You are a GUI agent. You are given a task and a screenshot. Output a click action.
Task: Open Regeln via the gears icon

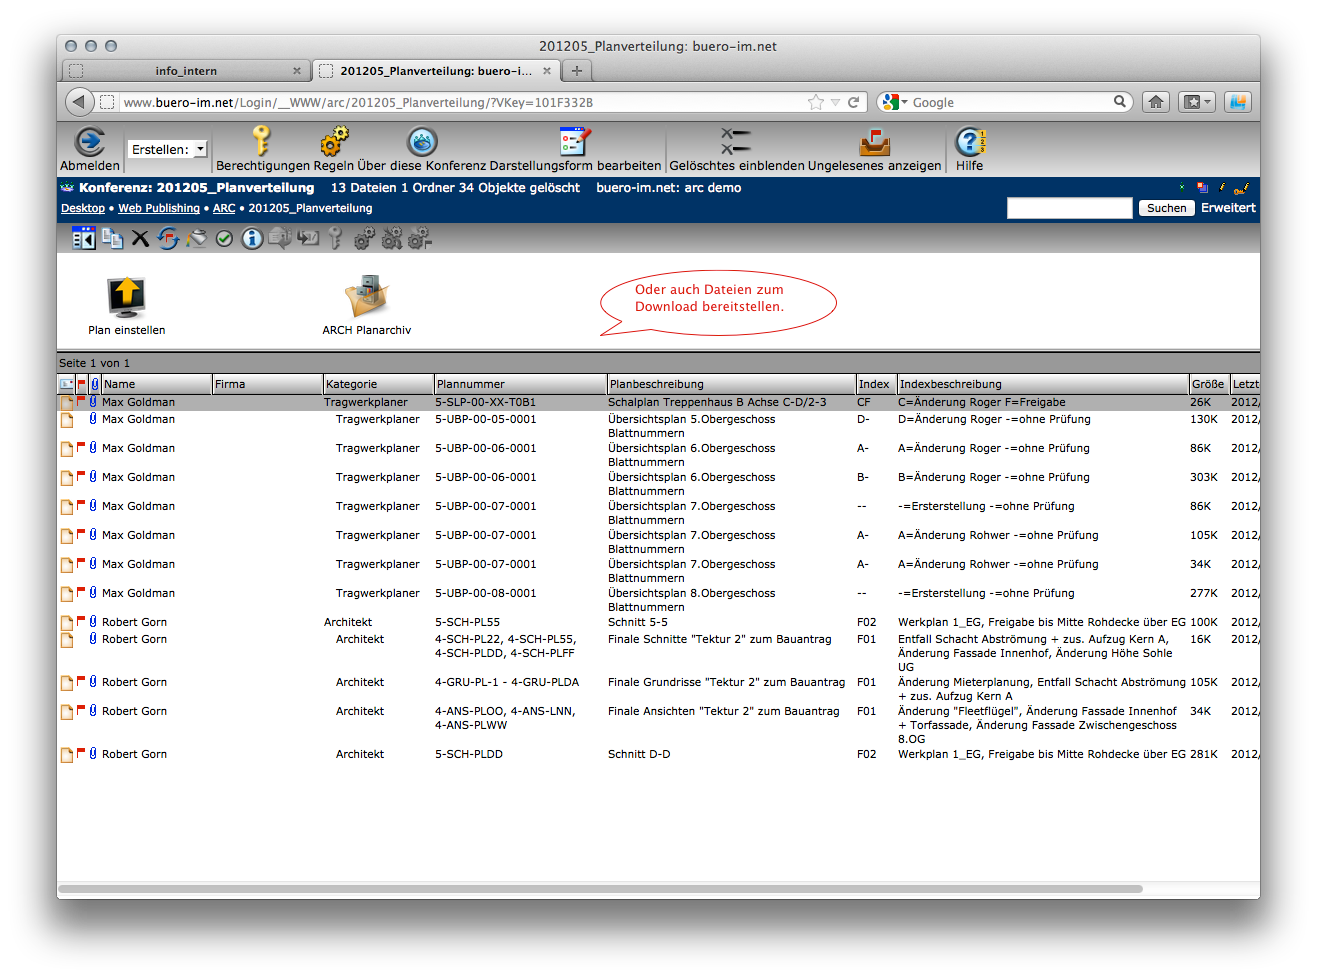coord(334,141)
